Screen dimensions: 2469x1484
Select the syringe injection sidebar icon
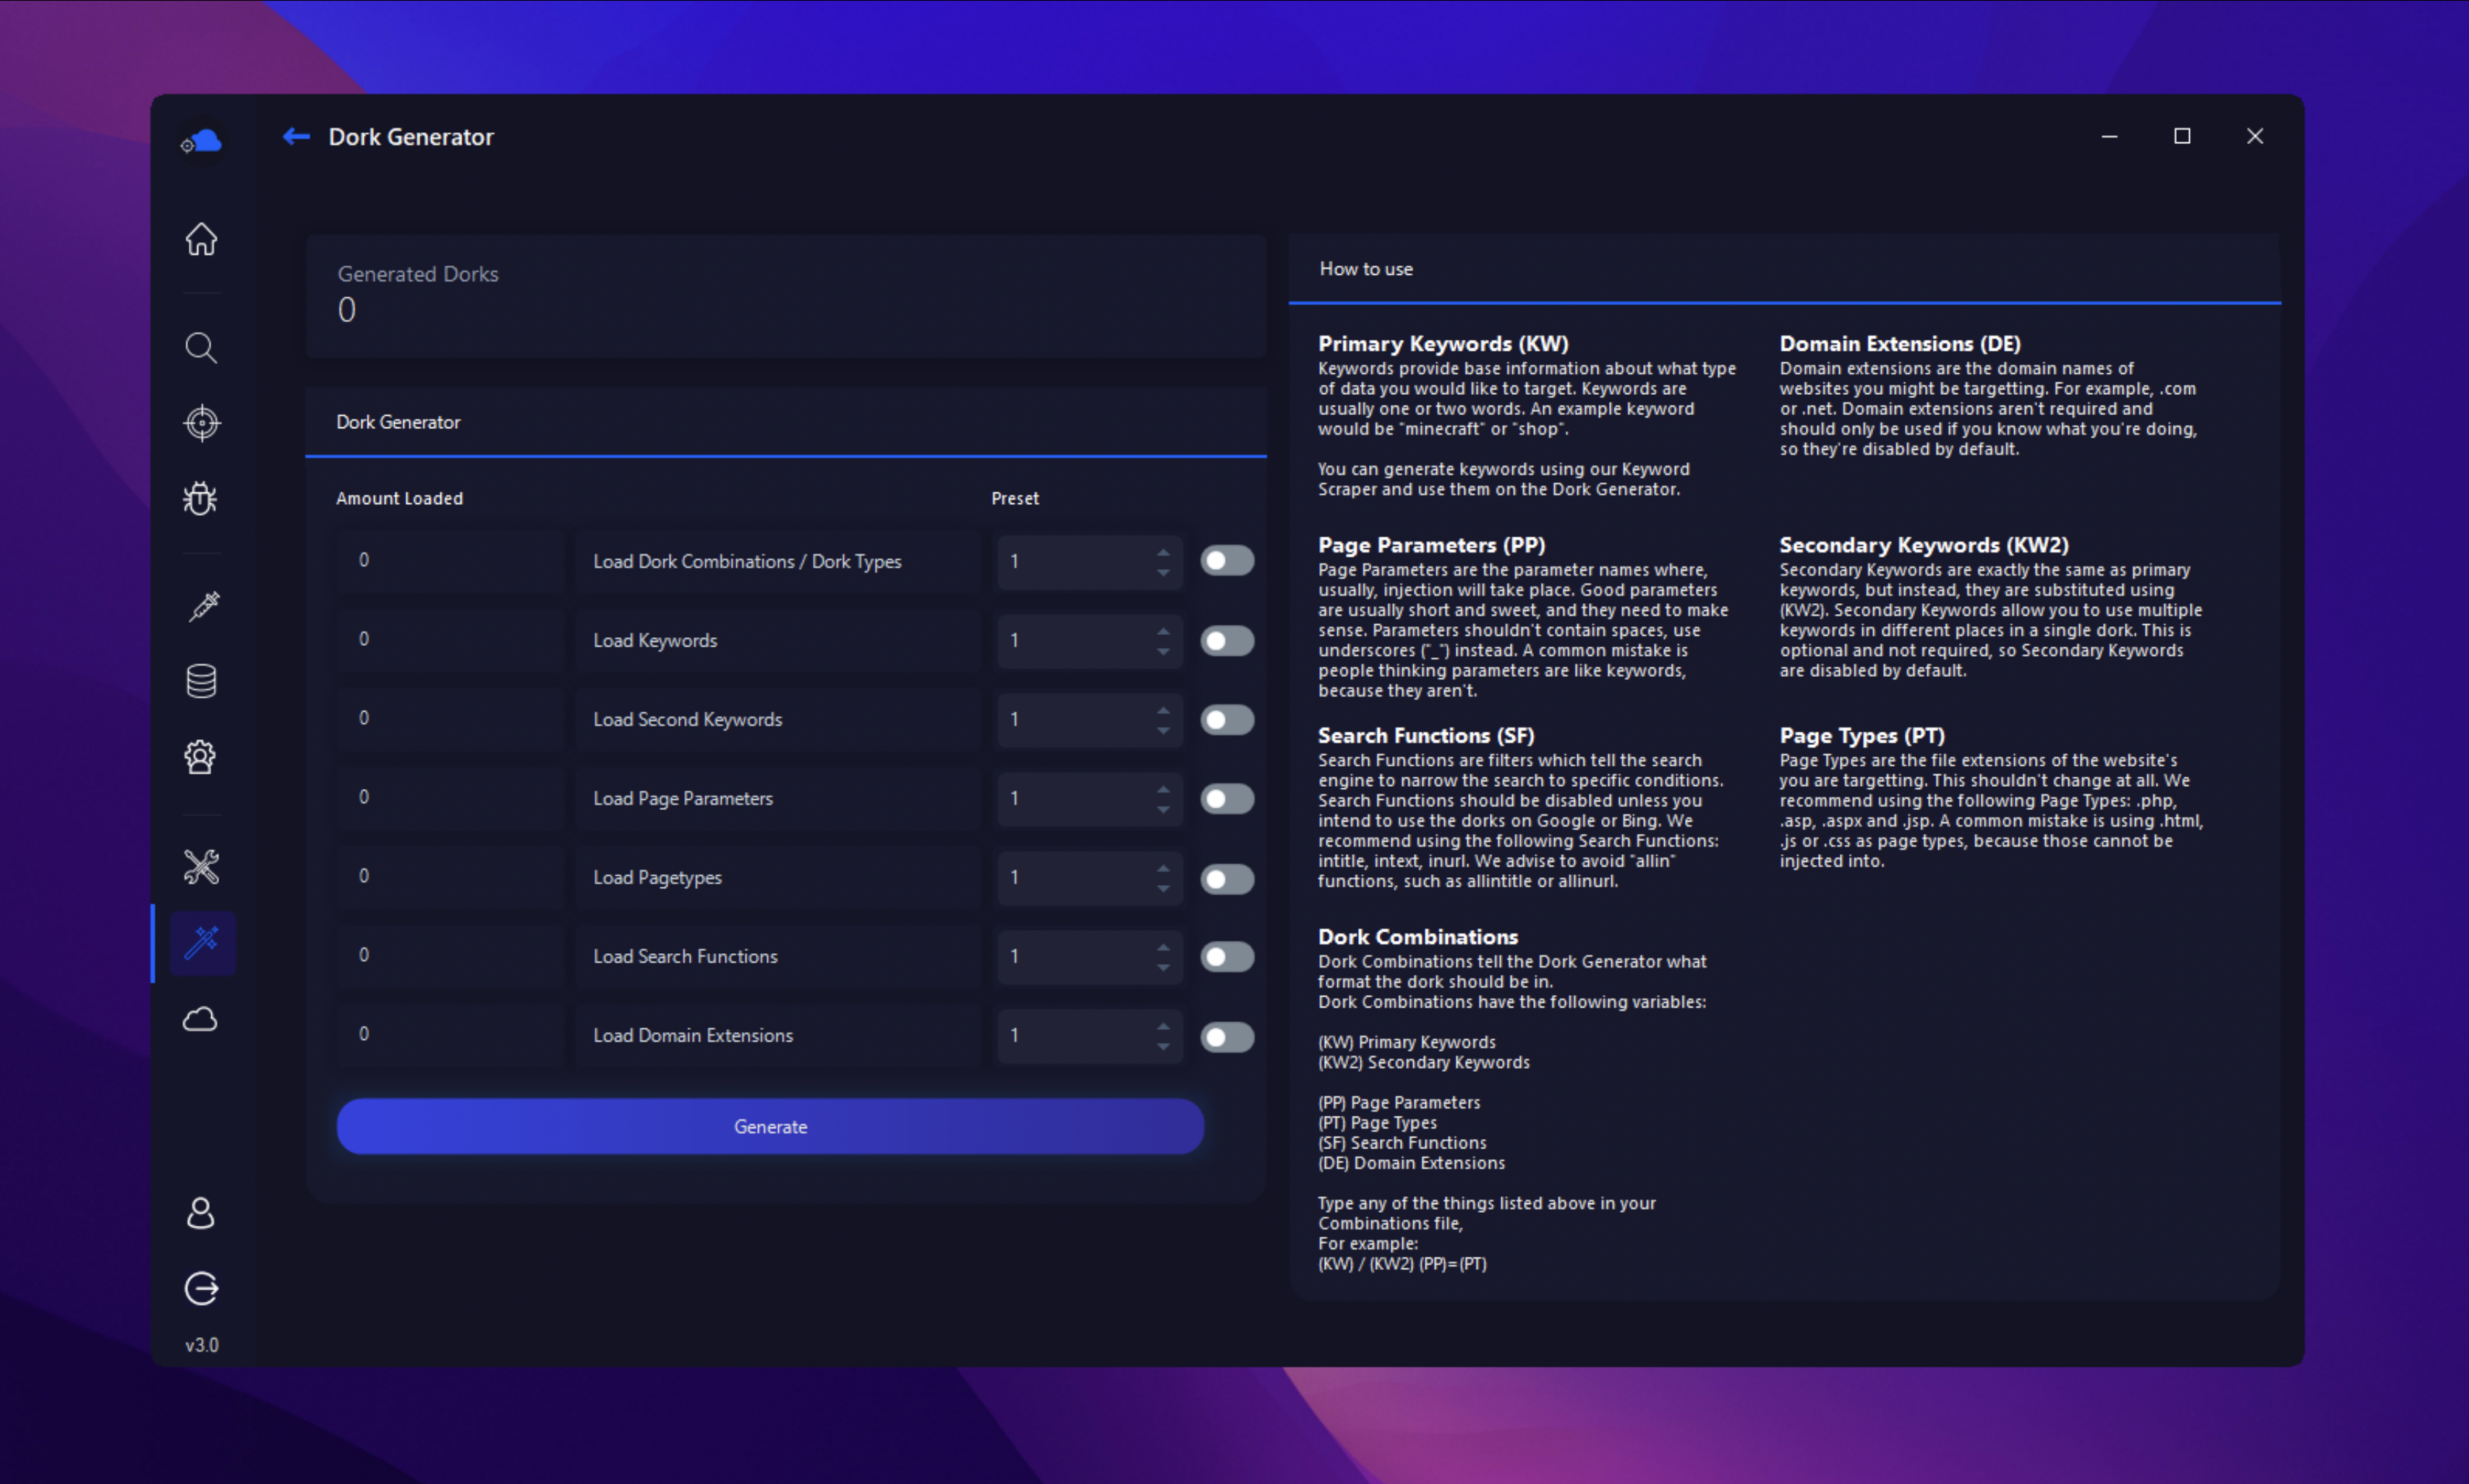click(x=203, y=606)
